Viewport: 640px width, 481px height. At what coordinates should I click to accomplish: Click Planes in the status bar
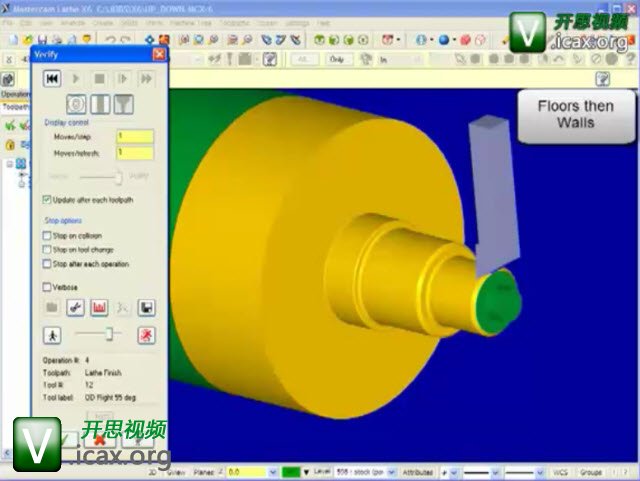click(203, 472)
